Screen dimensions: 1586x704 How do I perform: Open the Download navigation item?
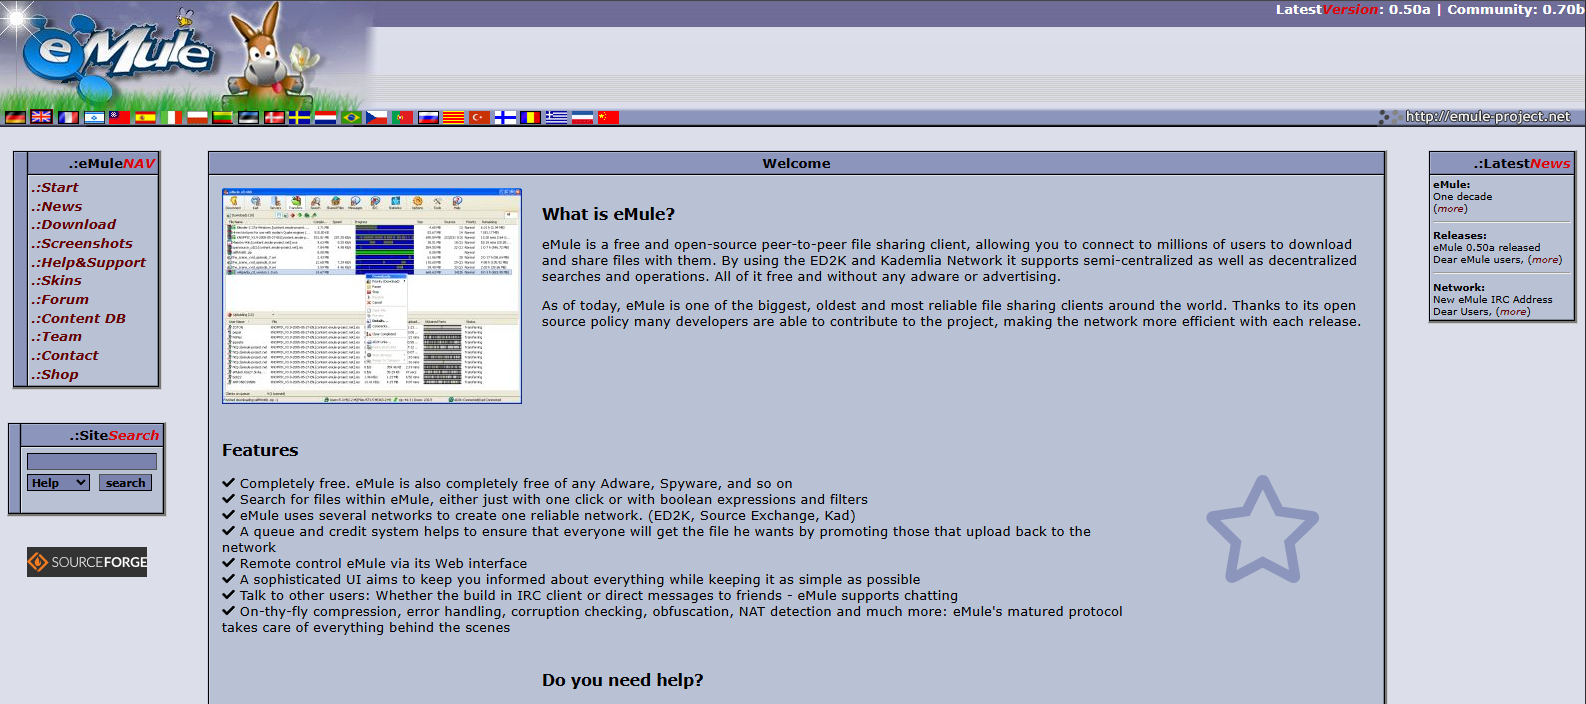pos(78,225)
